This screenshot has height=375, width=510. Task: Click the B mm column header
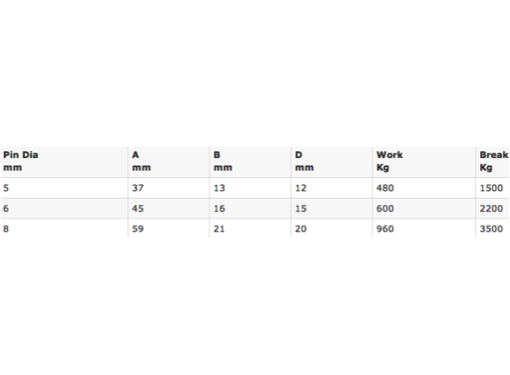coord(223,161)
